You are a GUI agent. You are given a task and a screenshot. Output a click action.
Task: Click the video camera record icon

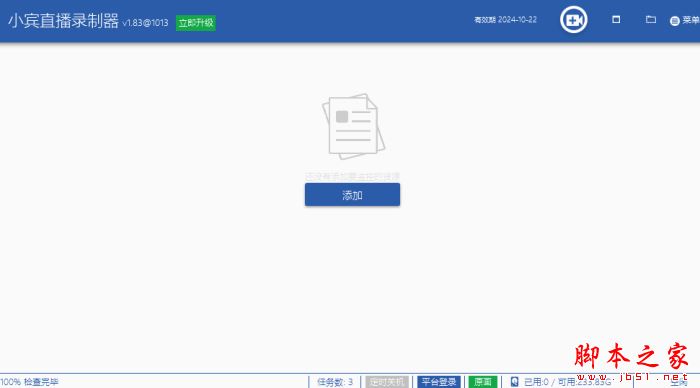point(574,20)
